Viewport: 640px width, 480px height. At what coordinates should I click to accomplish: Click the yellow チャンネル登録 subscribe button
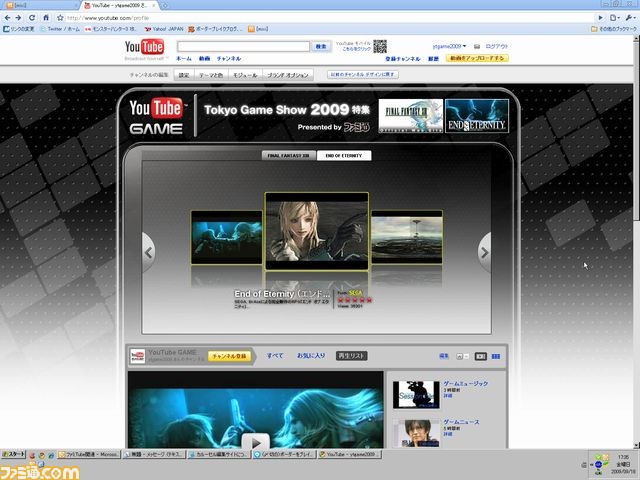230,356
